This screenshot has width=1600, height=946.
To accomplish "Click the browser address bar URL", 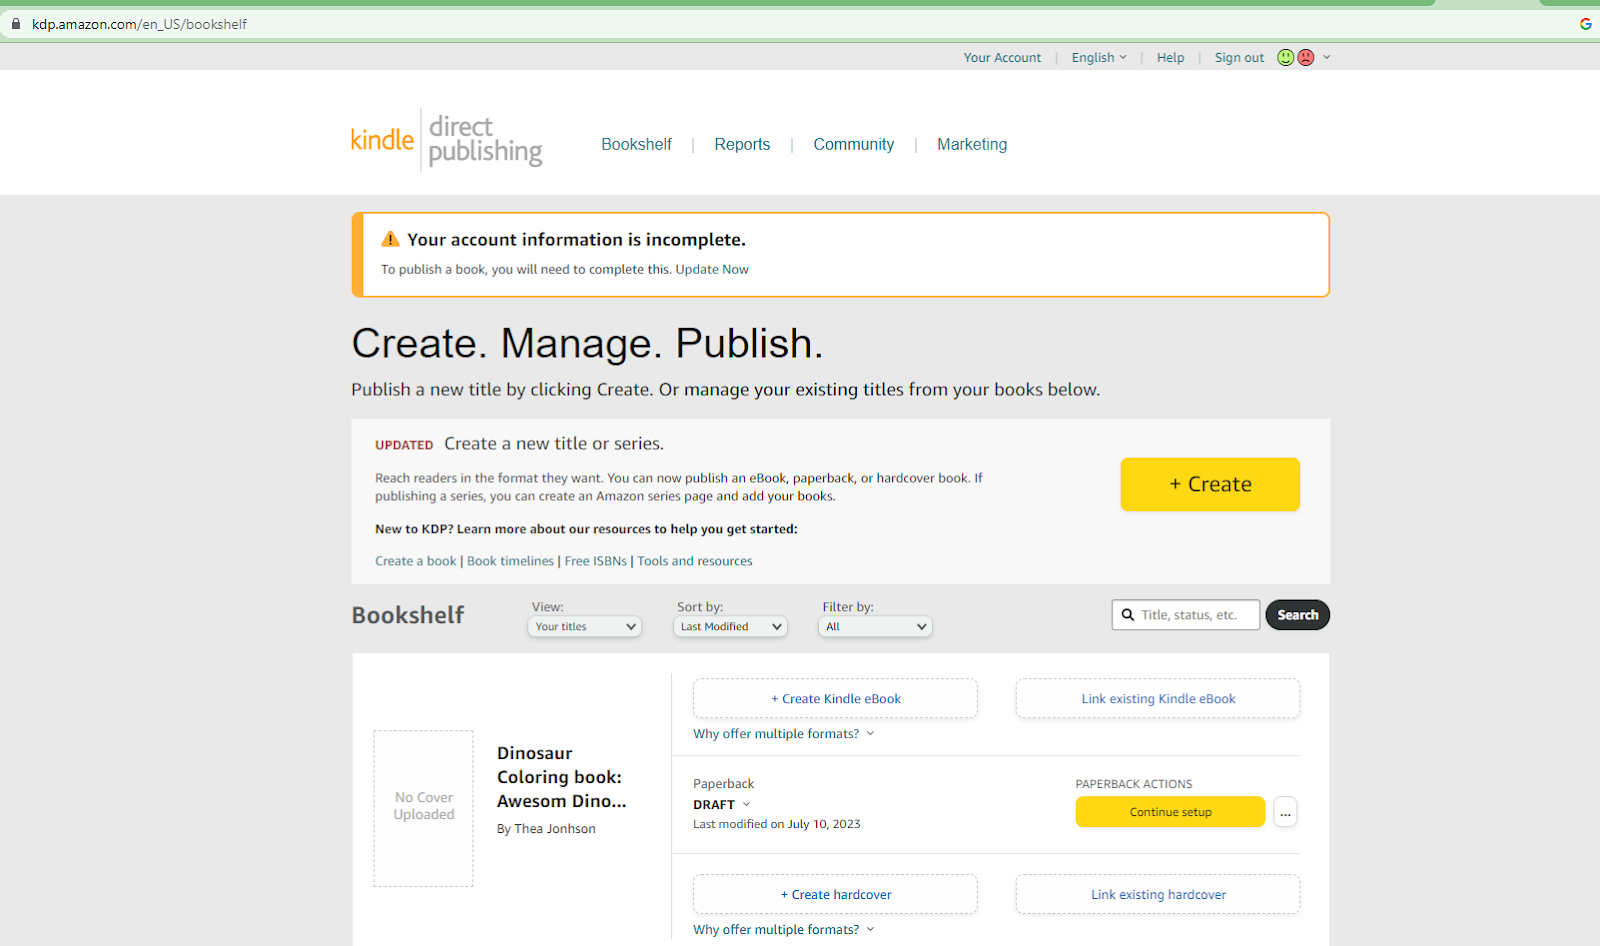I will click(x=139, y=24).
